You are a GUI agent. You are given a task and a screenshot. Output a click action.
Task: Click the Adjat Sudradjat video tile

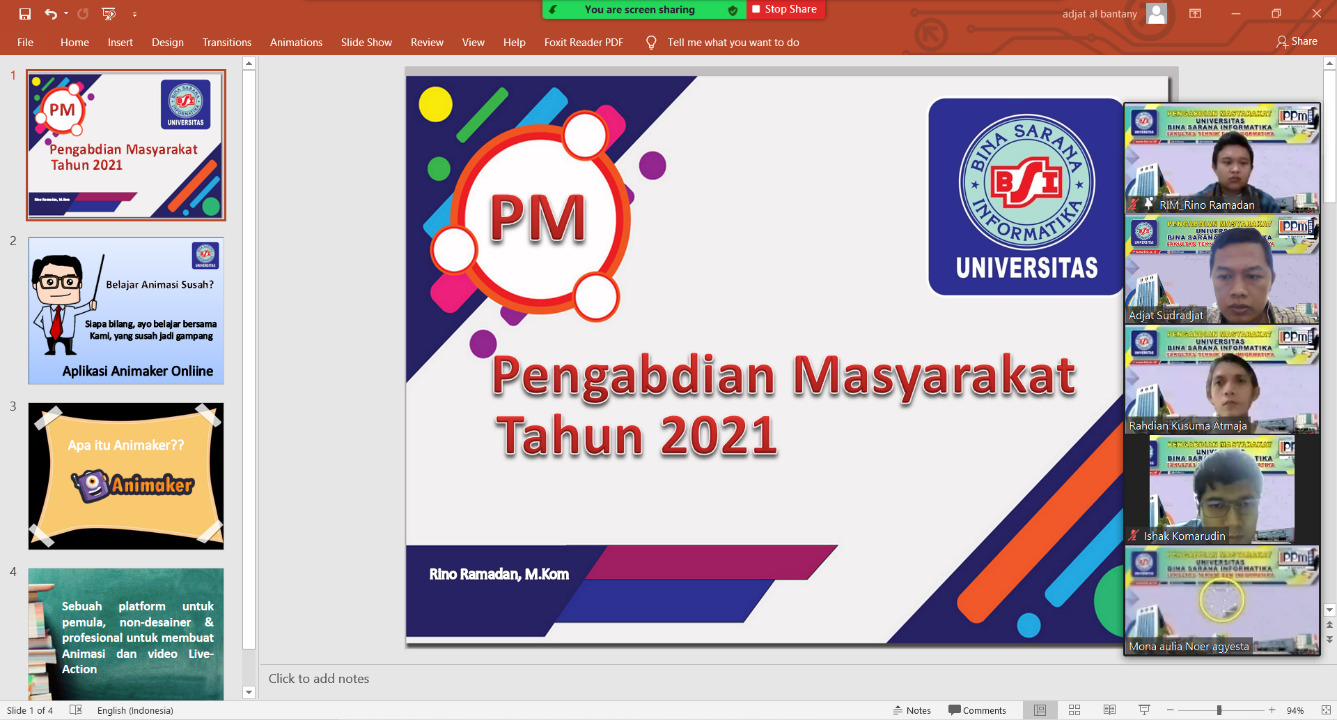point(1222,269)
